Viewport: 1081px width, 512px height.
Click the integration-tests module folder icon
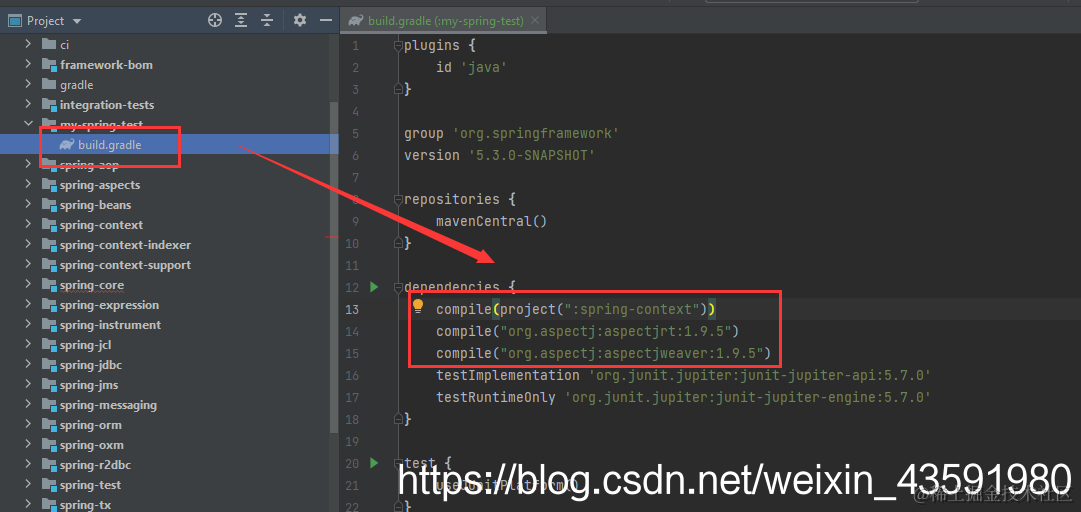click(x=48, y=104)
